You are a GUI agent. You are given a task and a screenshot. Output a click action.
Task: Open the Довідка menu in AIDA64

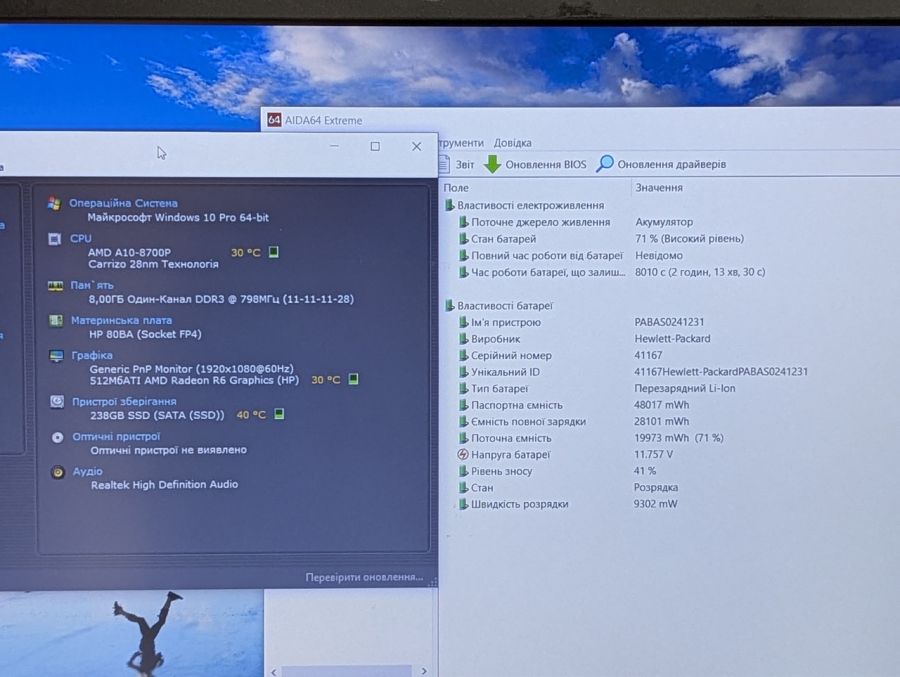coord(513,142)
